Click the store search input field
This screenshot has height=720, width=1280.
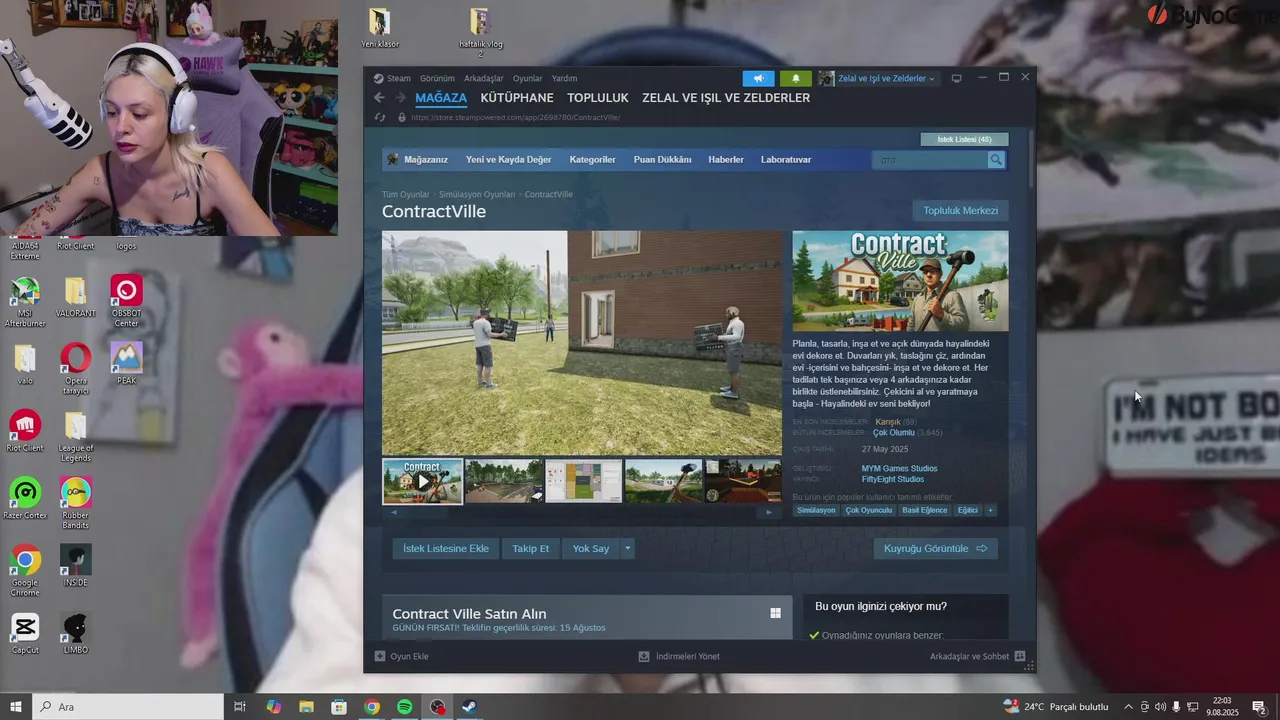click(x=930, y=160)
